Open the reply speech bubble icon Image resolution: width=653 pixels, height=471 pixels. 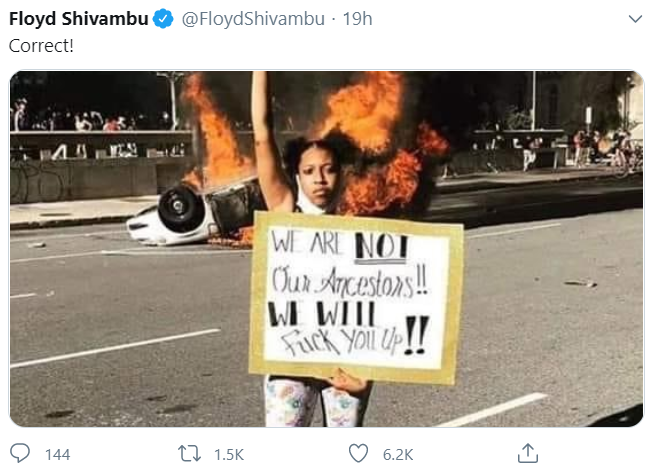pos(20,453)
